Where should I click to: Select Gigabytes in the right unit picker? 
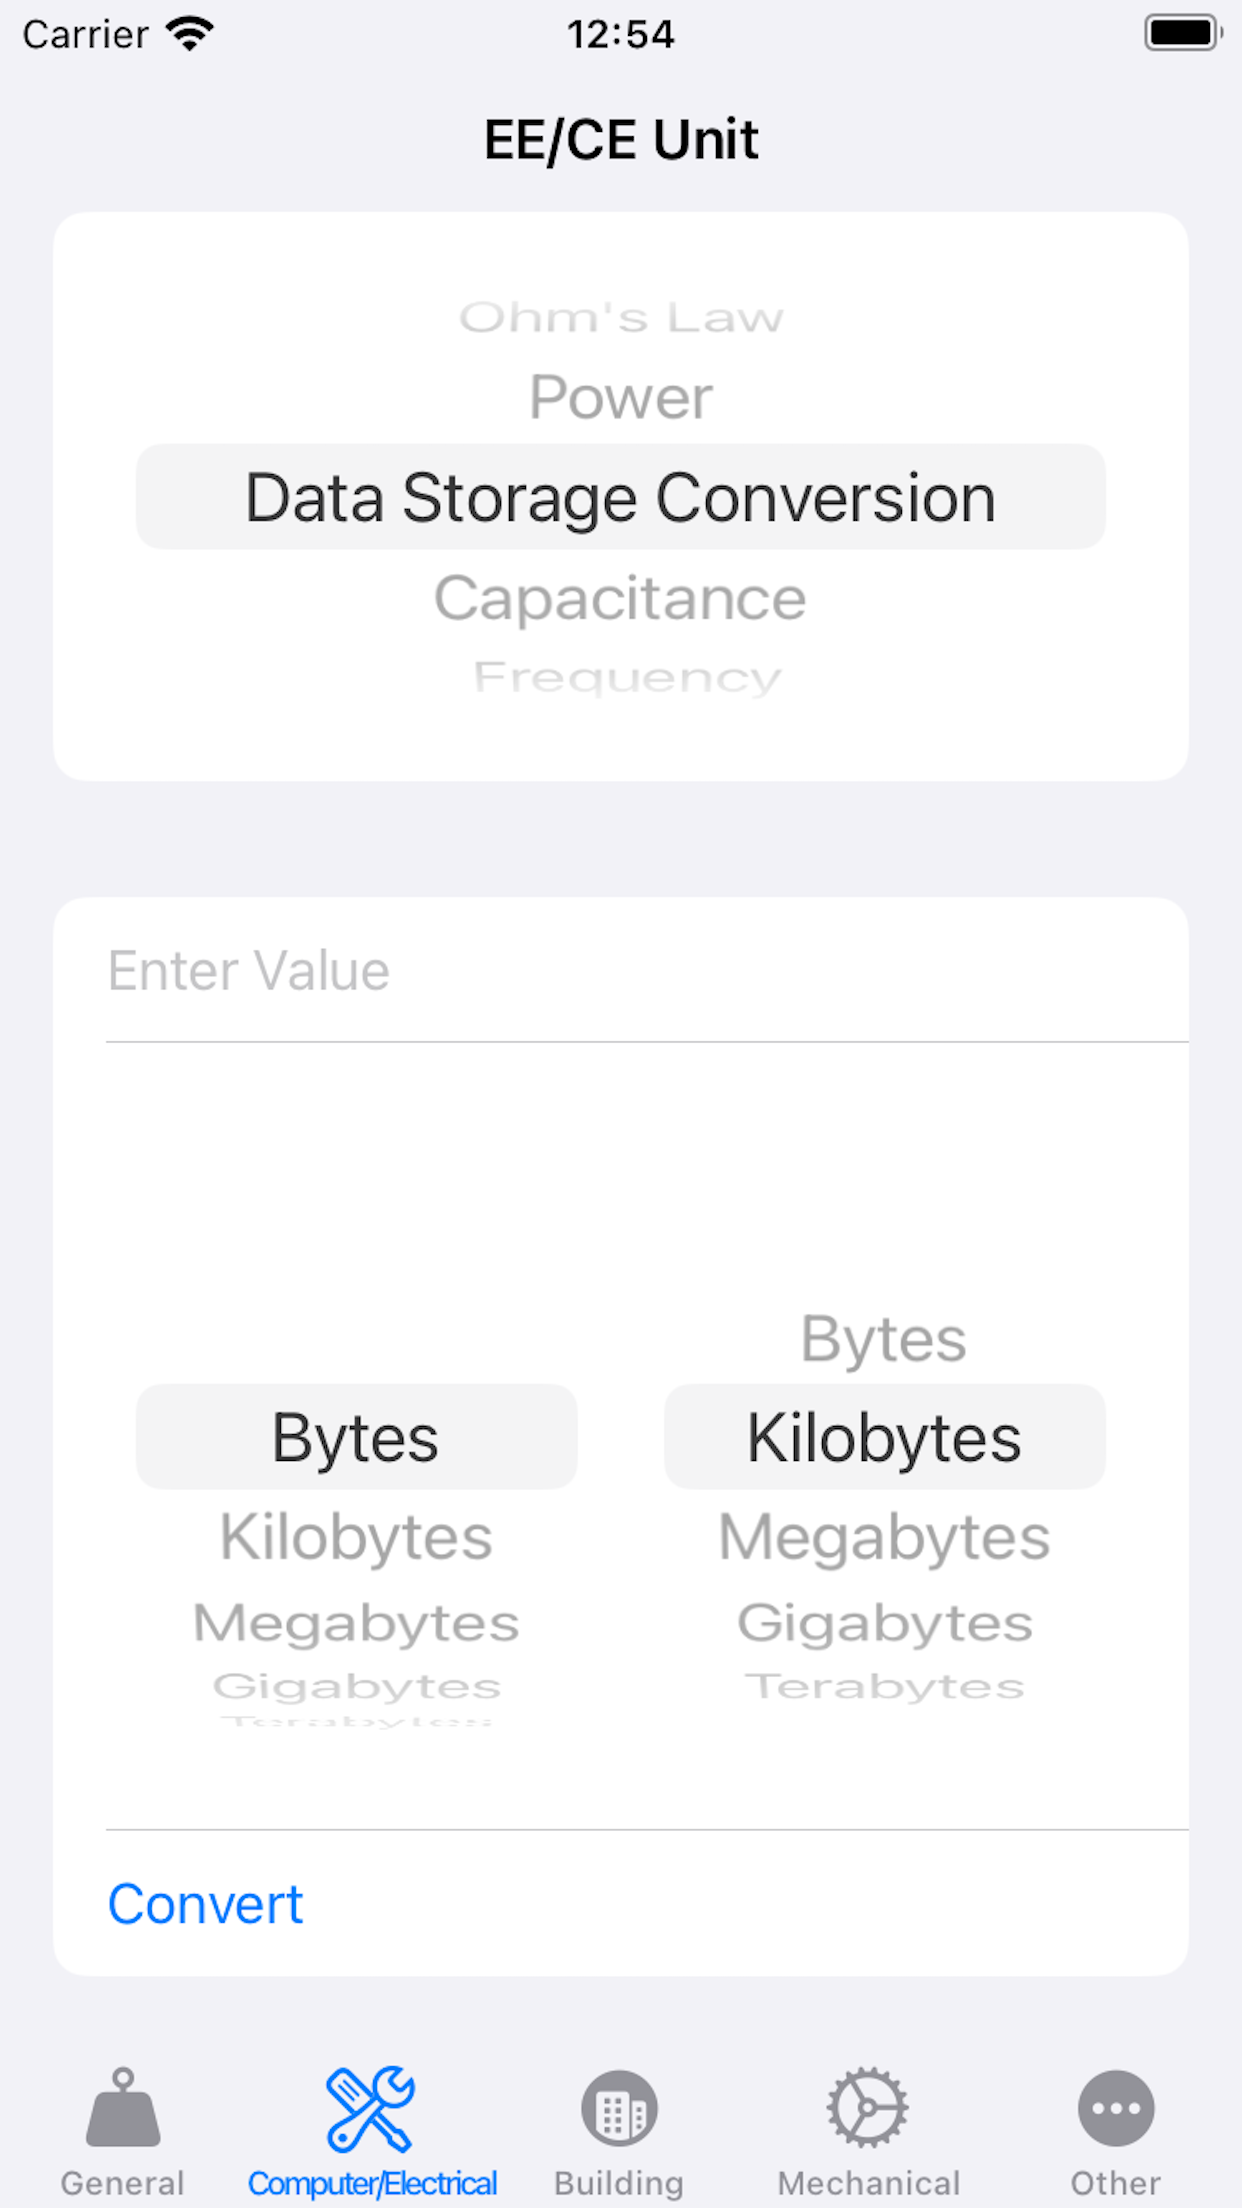tap(884, 1623)
